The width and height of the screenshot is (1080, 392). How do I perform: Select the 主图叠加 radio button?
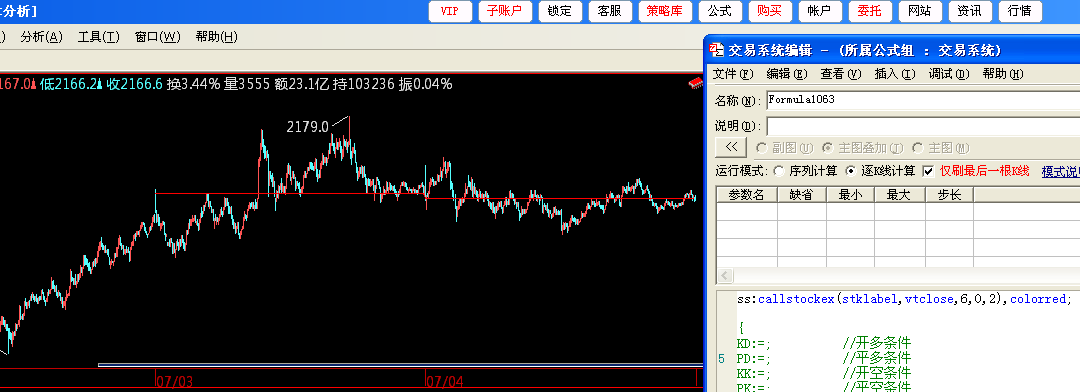(827, 148)
